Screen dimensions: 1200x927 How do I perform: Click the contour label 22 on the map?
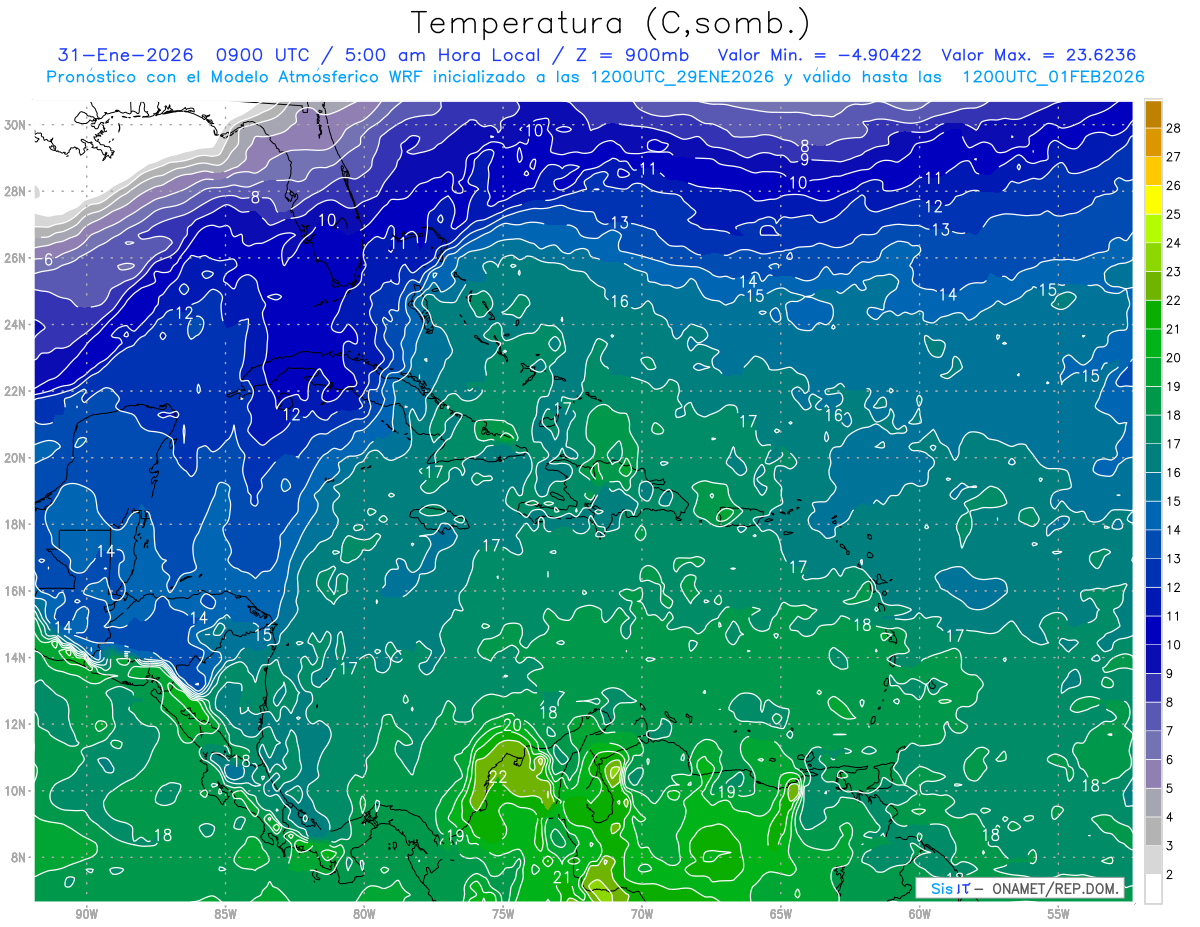click(x=498, y=777)
